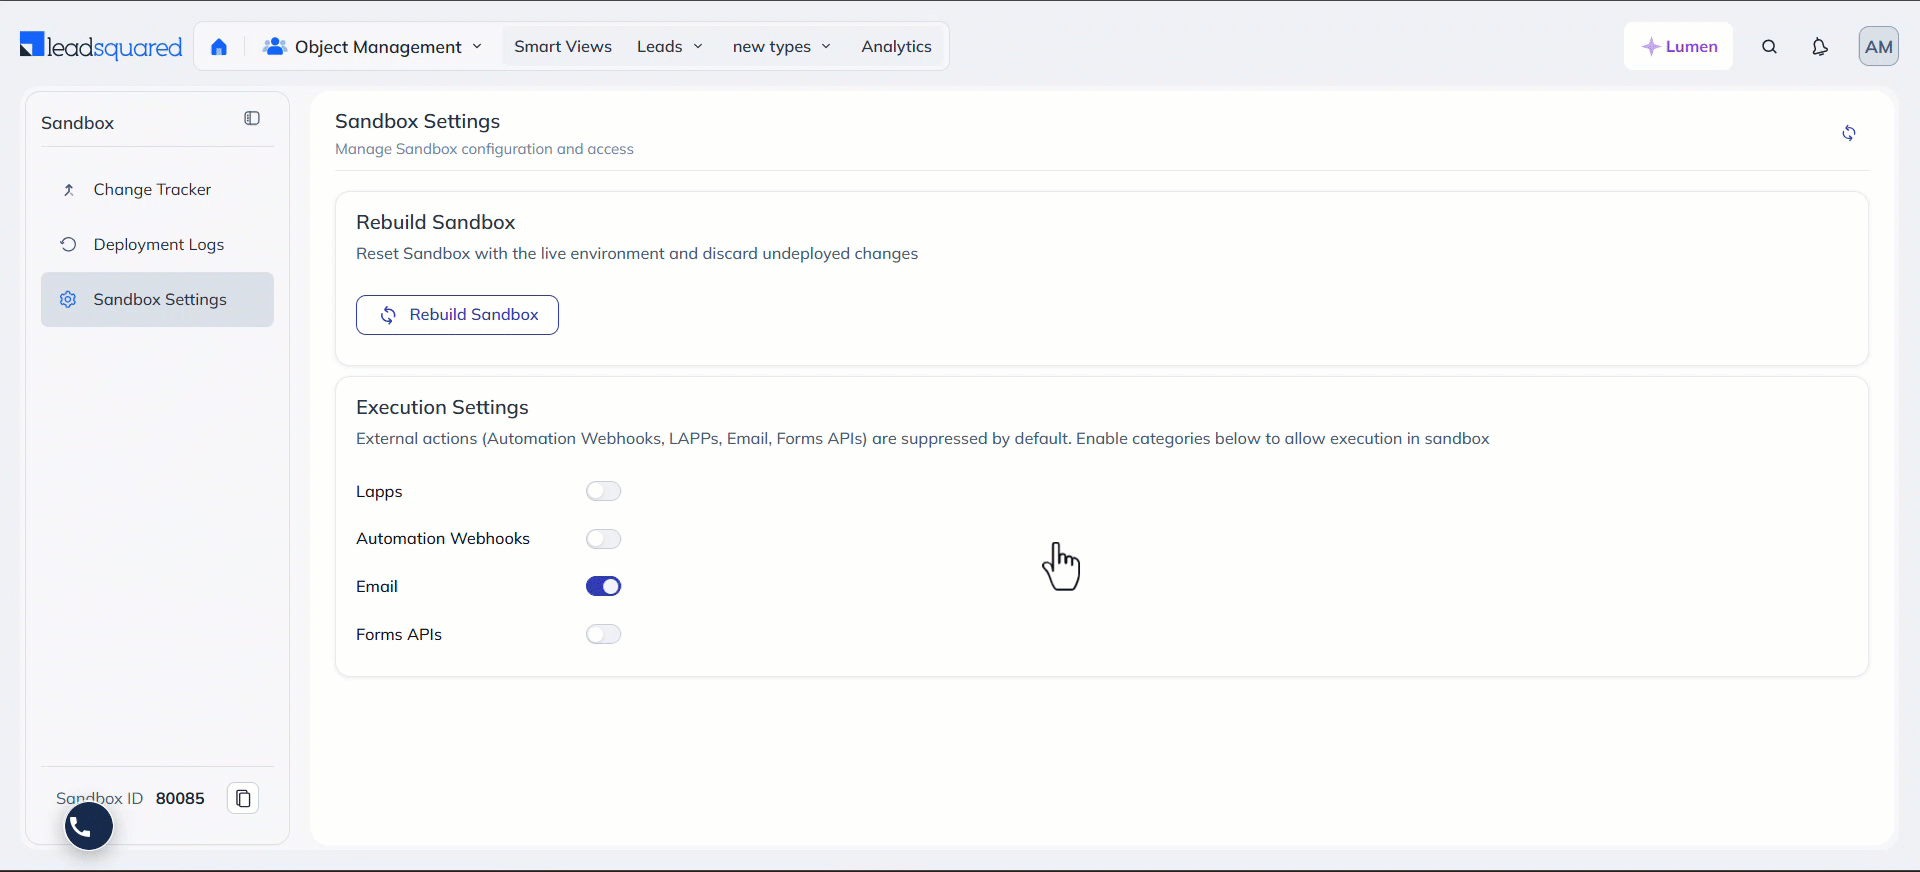Go to the Home icon

219,47
